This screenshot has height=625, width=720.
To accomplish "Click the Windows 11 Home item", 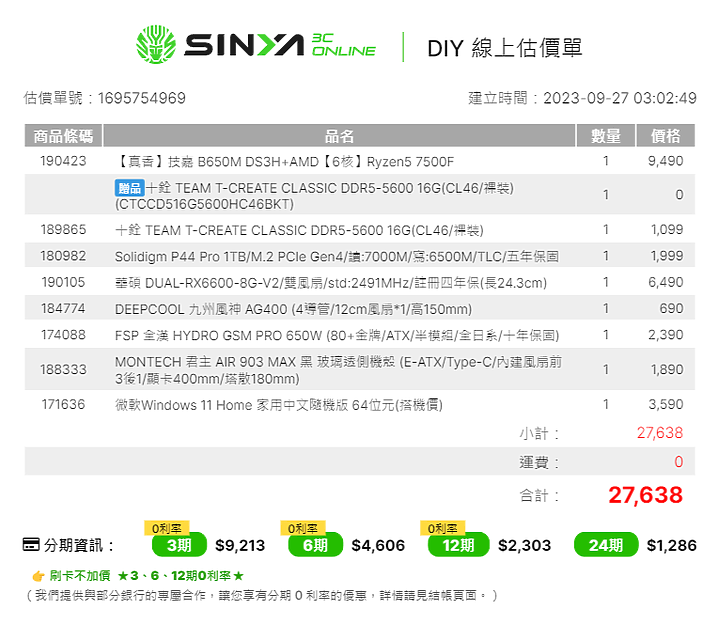I will (x=278, y=405).
